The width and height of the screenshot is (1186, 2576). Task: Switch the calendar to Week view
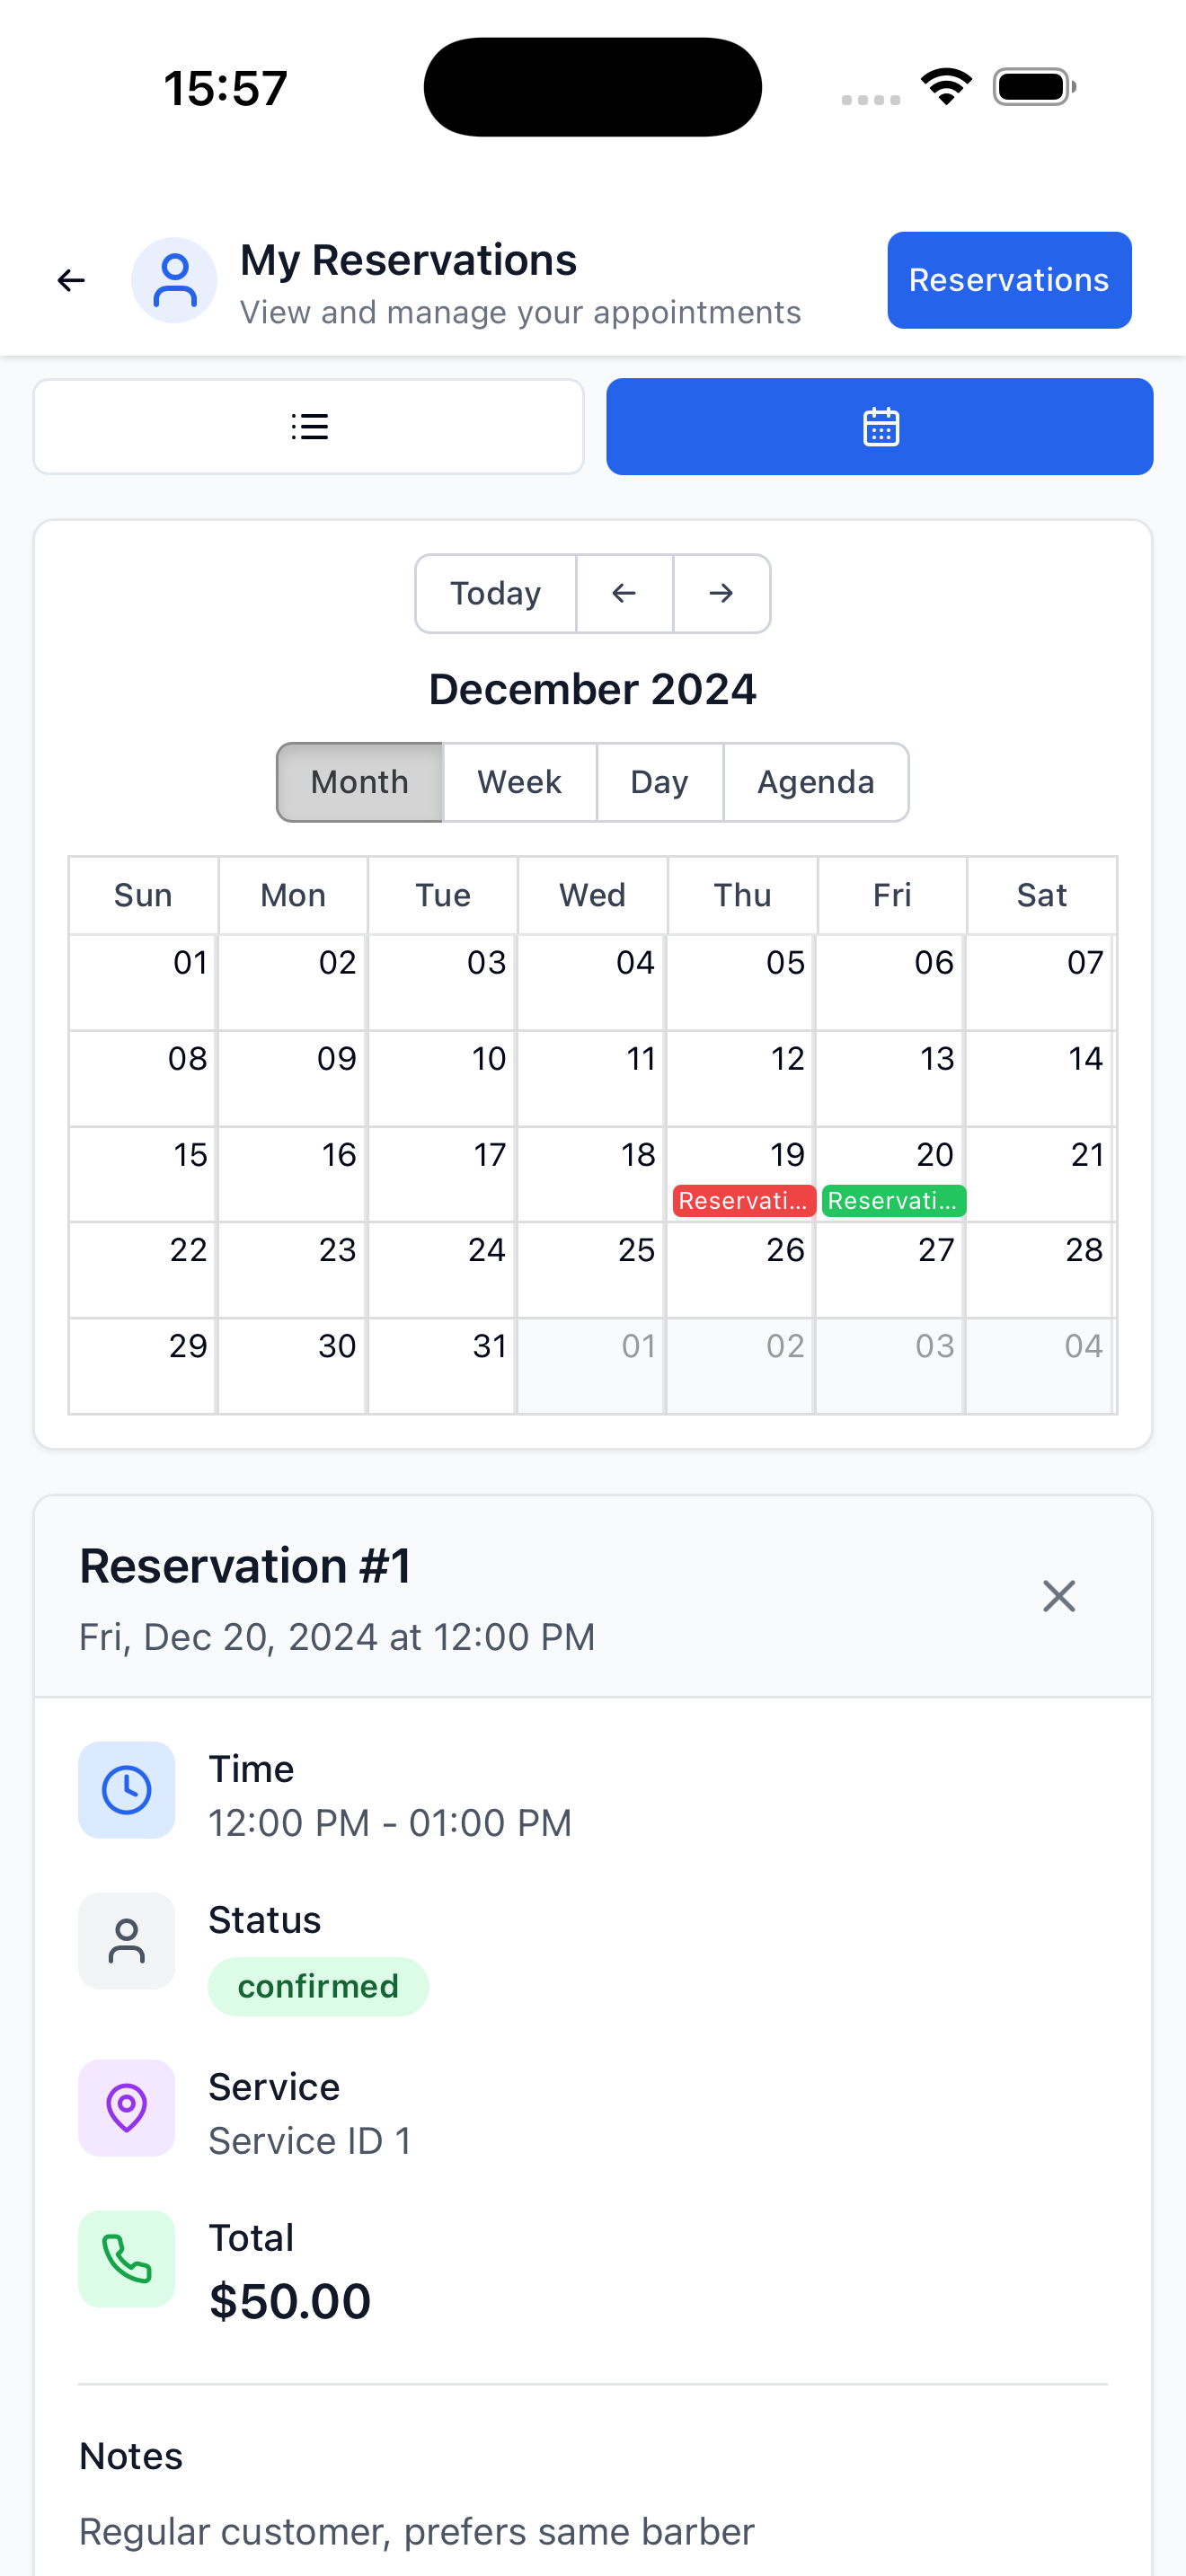click(519, 782)
